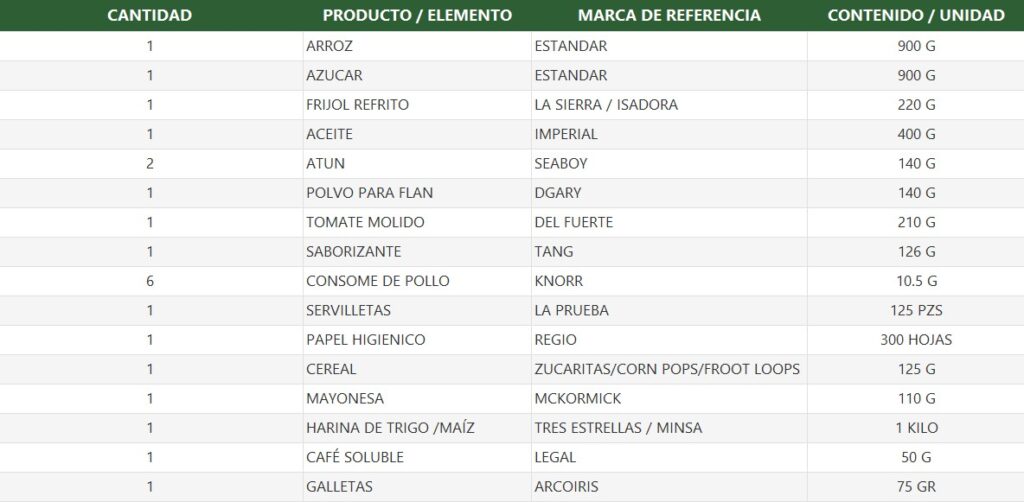Select the POLVO PARA FLAN cell
Screen dimensions: 1024x502
coord(417,193)
